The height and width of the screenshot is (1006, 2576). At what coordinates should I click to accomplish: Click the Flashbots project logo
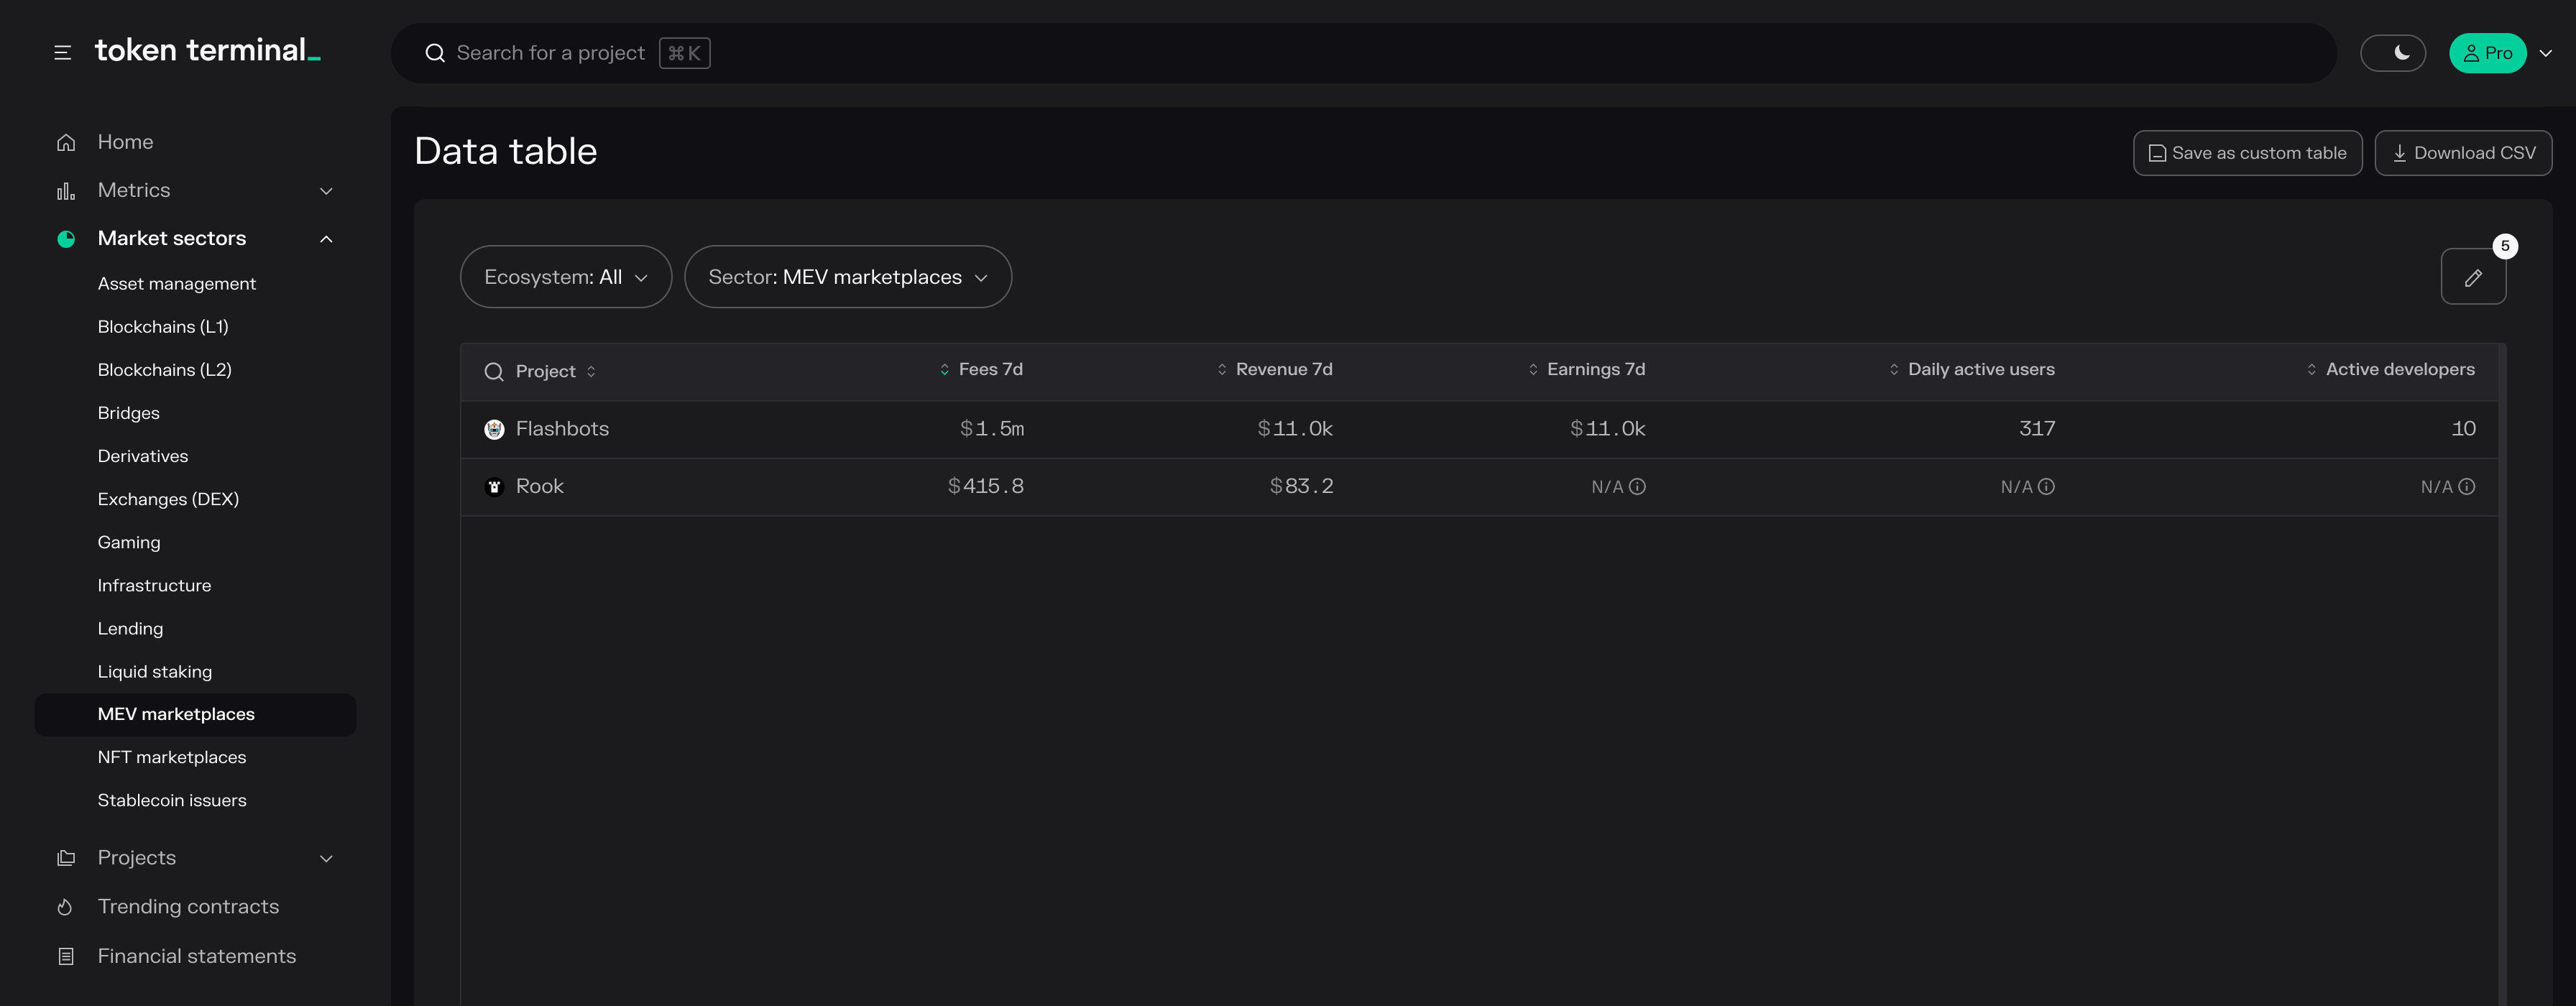(x=494, y=429)
